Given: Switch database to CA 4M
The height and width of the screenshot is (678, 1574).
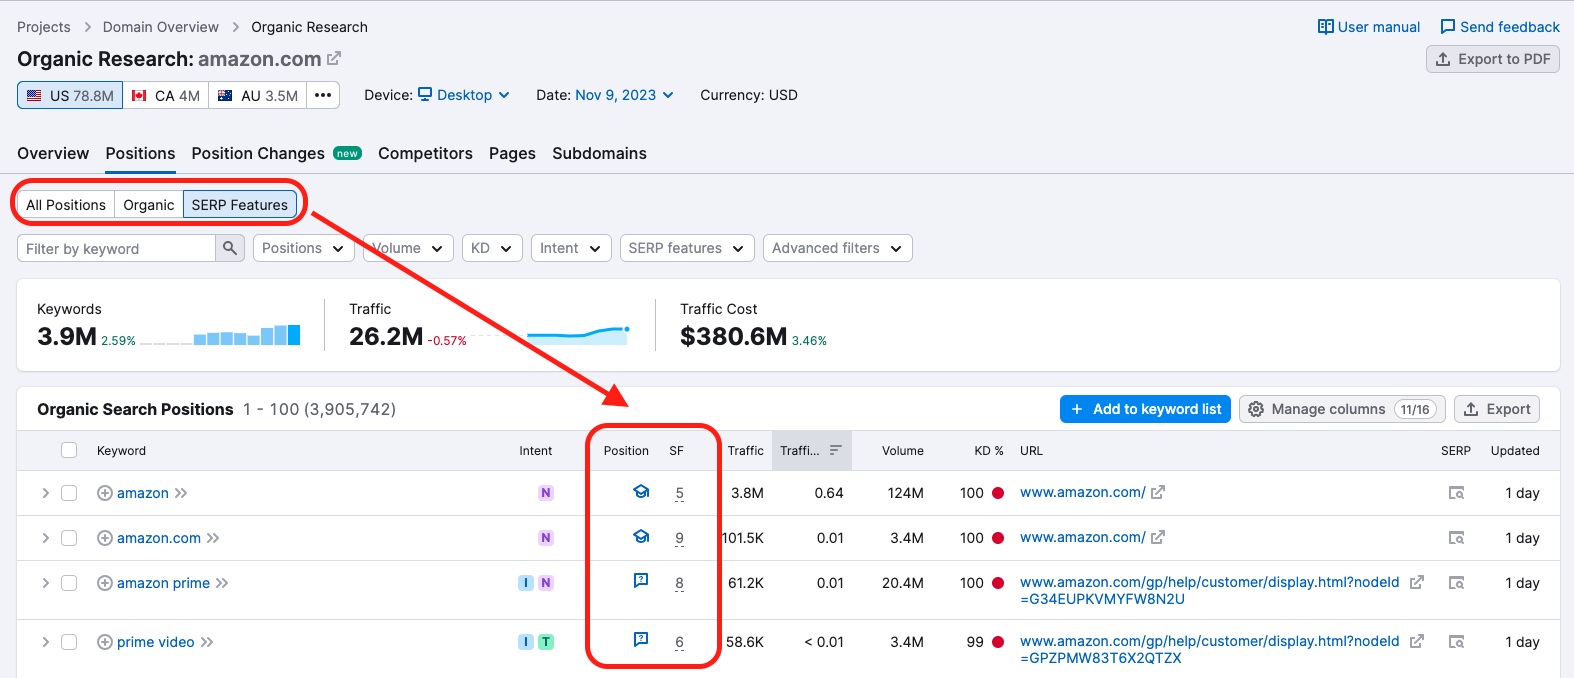Looking at the screenshot, I should [x=166, y=95].
